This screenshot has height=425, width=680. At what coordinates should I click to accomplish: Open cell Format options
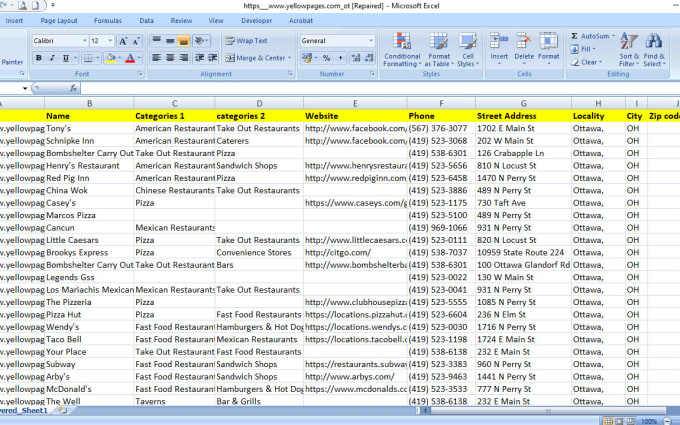(x=549, y=49)
